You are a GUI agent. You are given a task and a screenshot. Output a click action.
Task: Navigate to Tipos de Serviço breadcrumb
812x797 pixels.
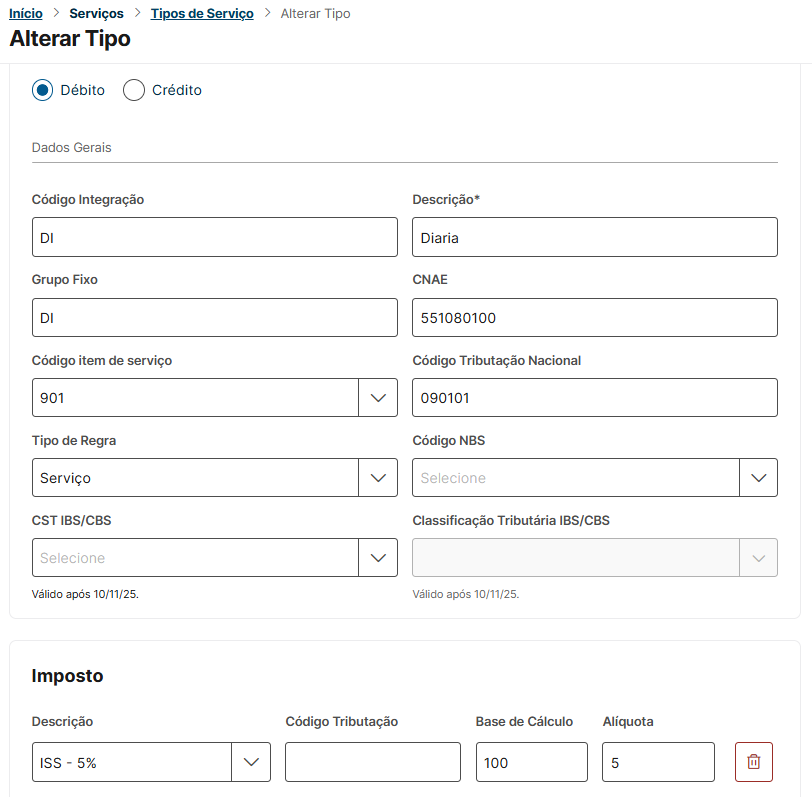tap(202, 14)
